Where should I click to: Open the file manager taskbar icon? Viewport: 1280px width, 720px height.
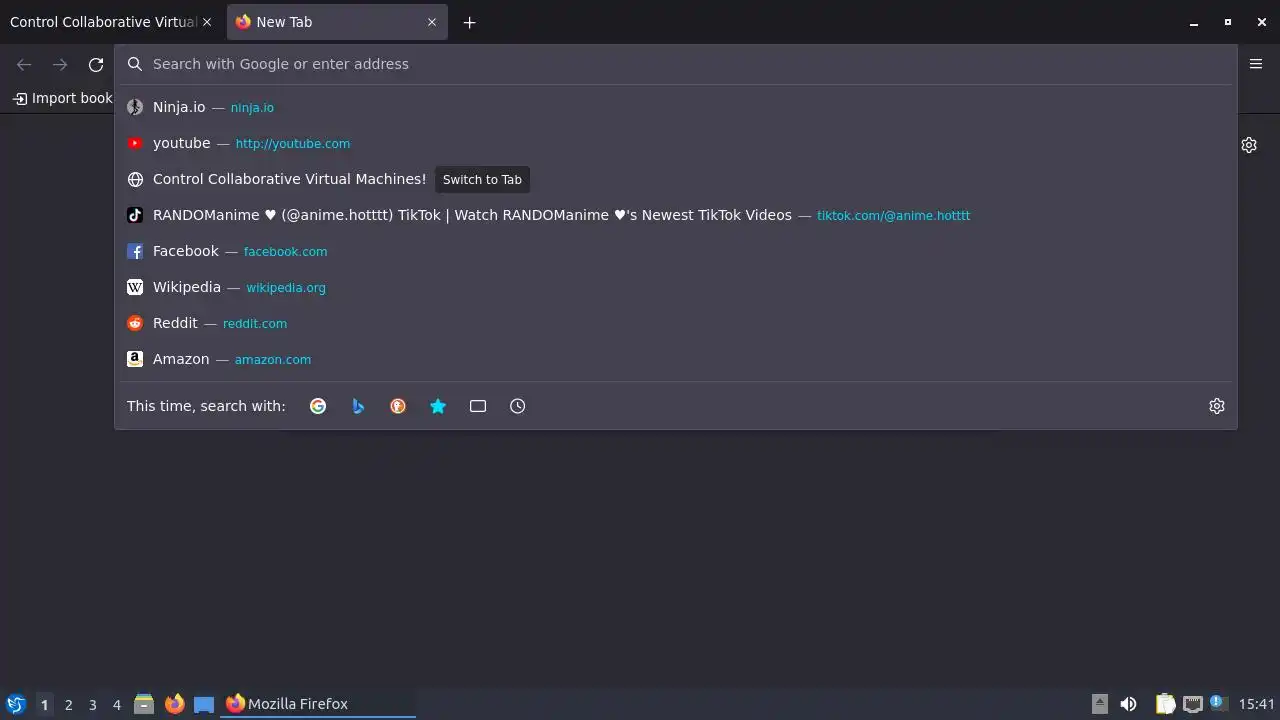point(144,704)
